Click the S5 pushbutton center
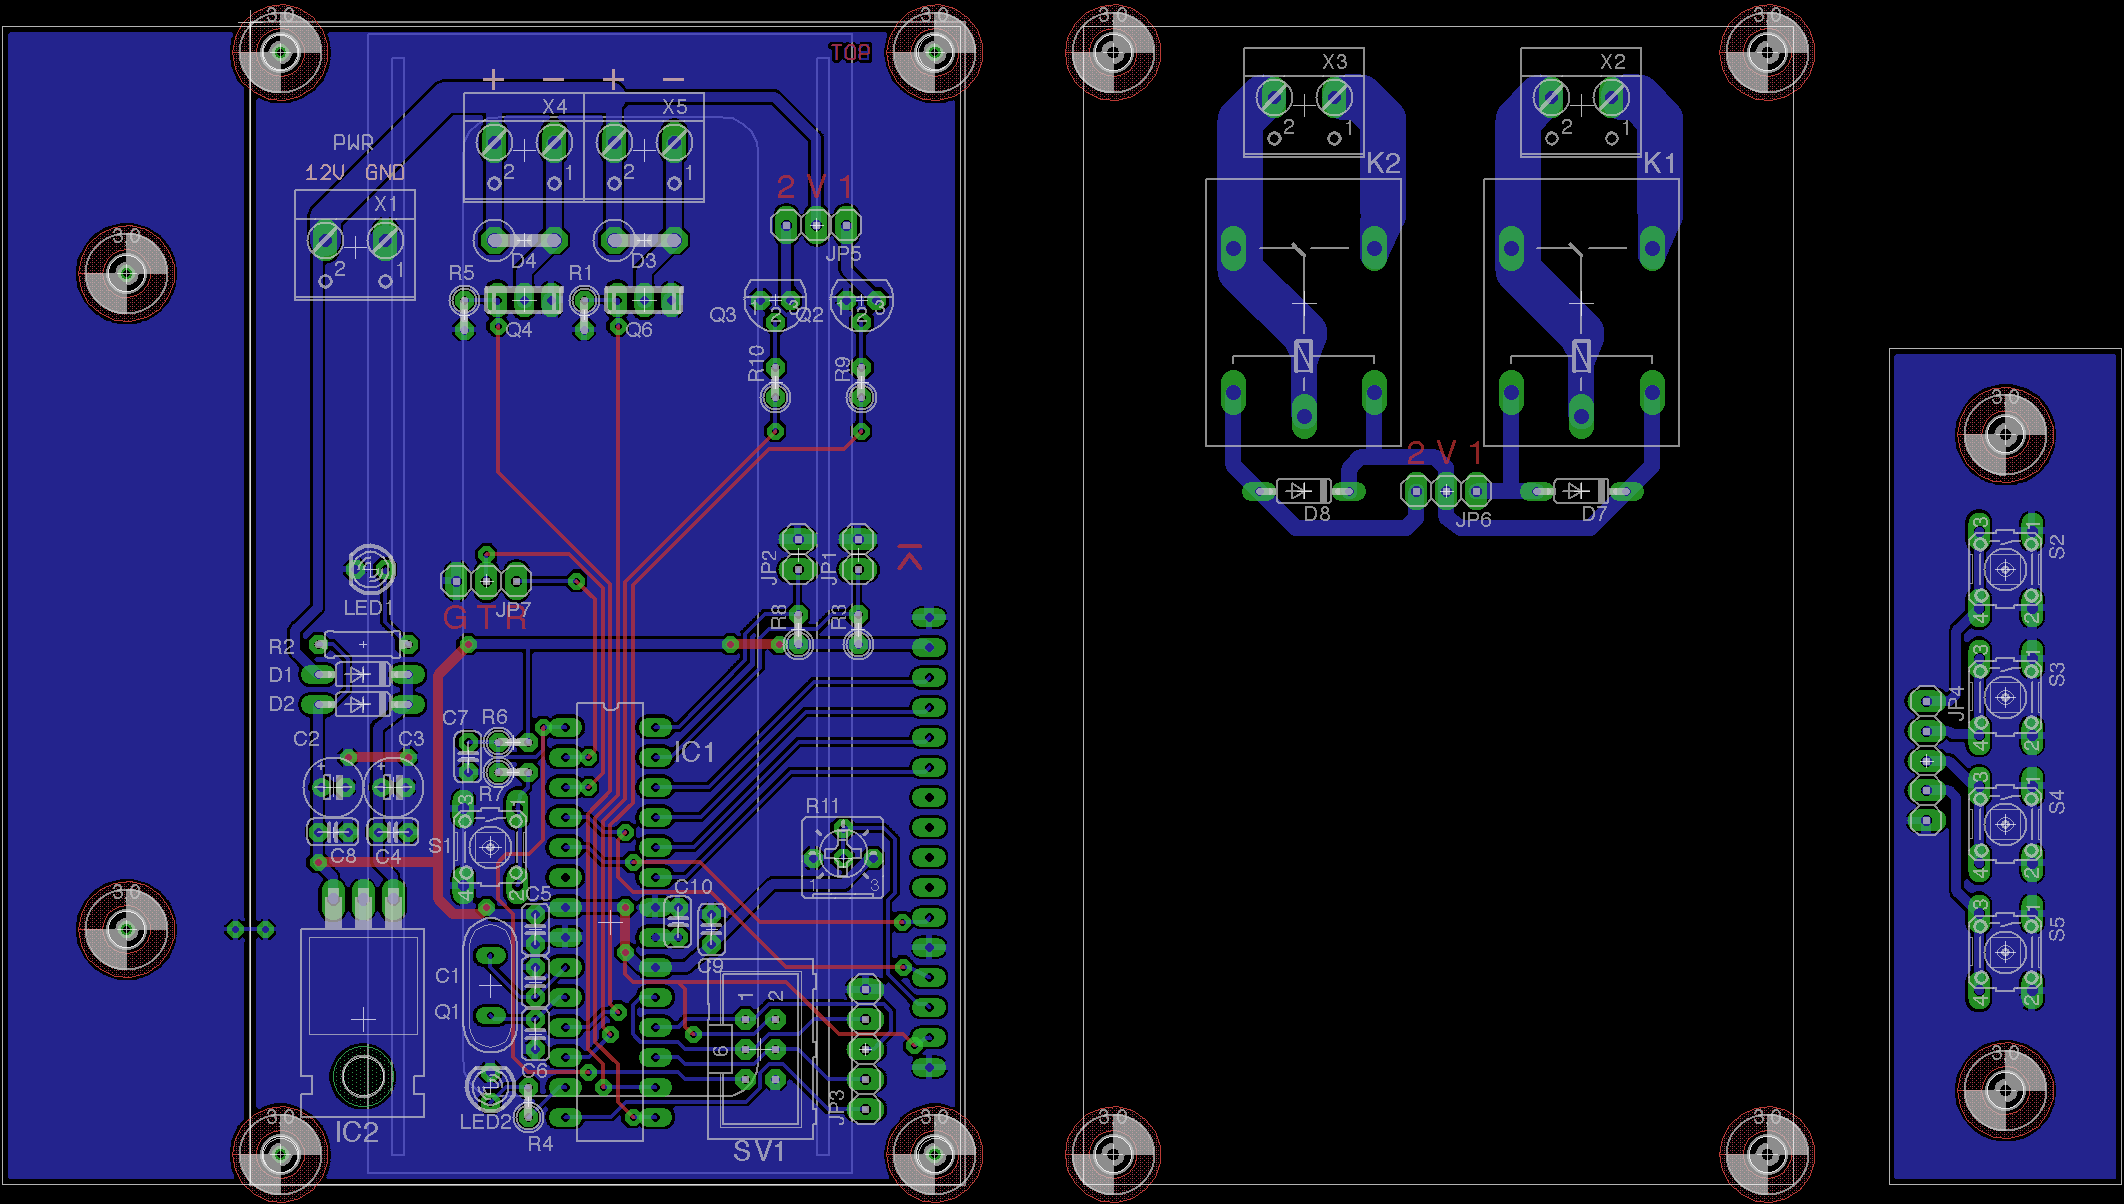Viewport: 2124px width, 1204px height. pyautogui.click(x=2005, y=952)
